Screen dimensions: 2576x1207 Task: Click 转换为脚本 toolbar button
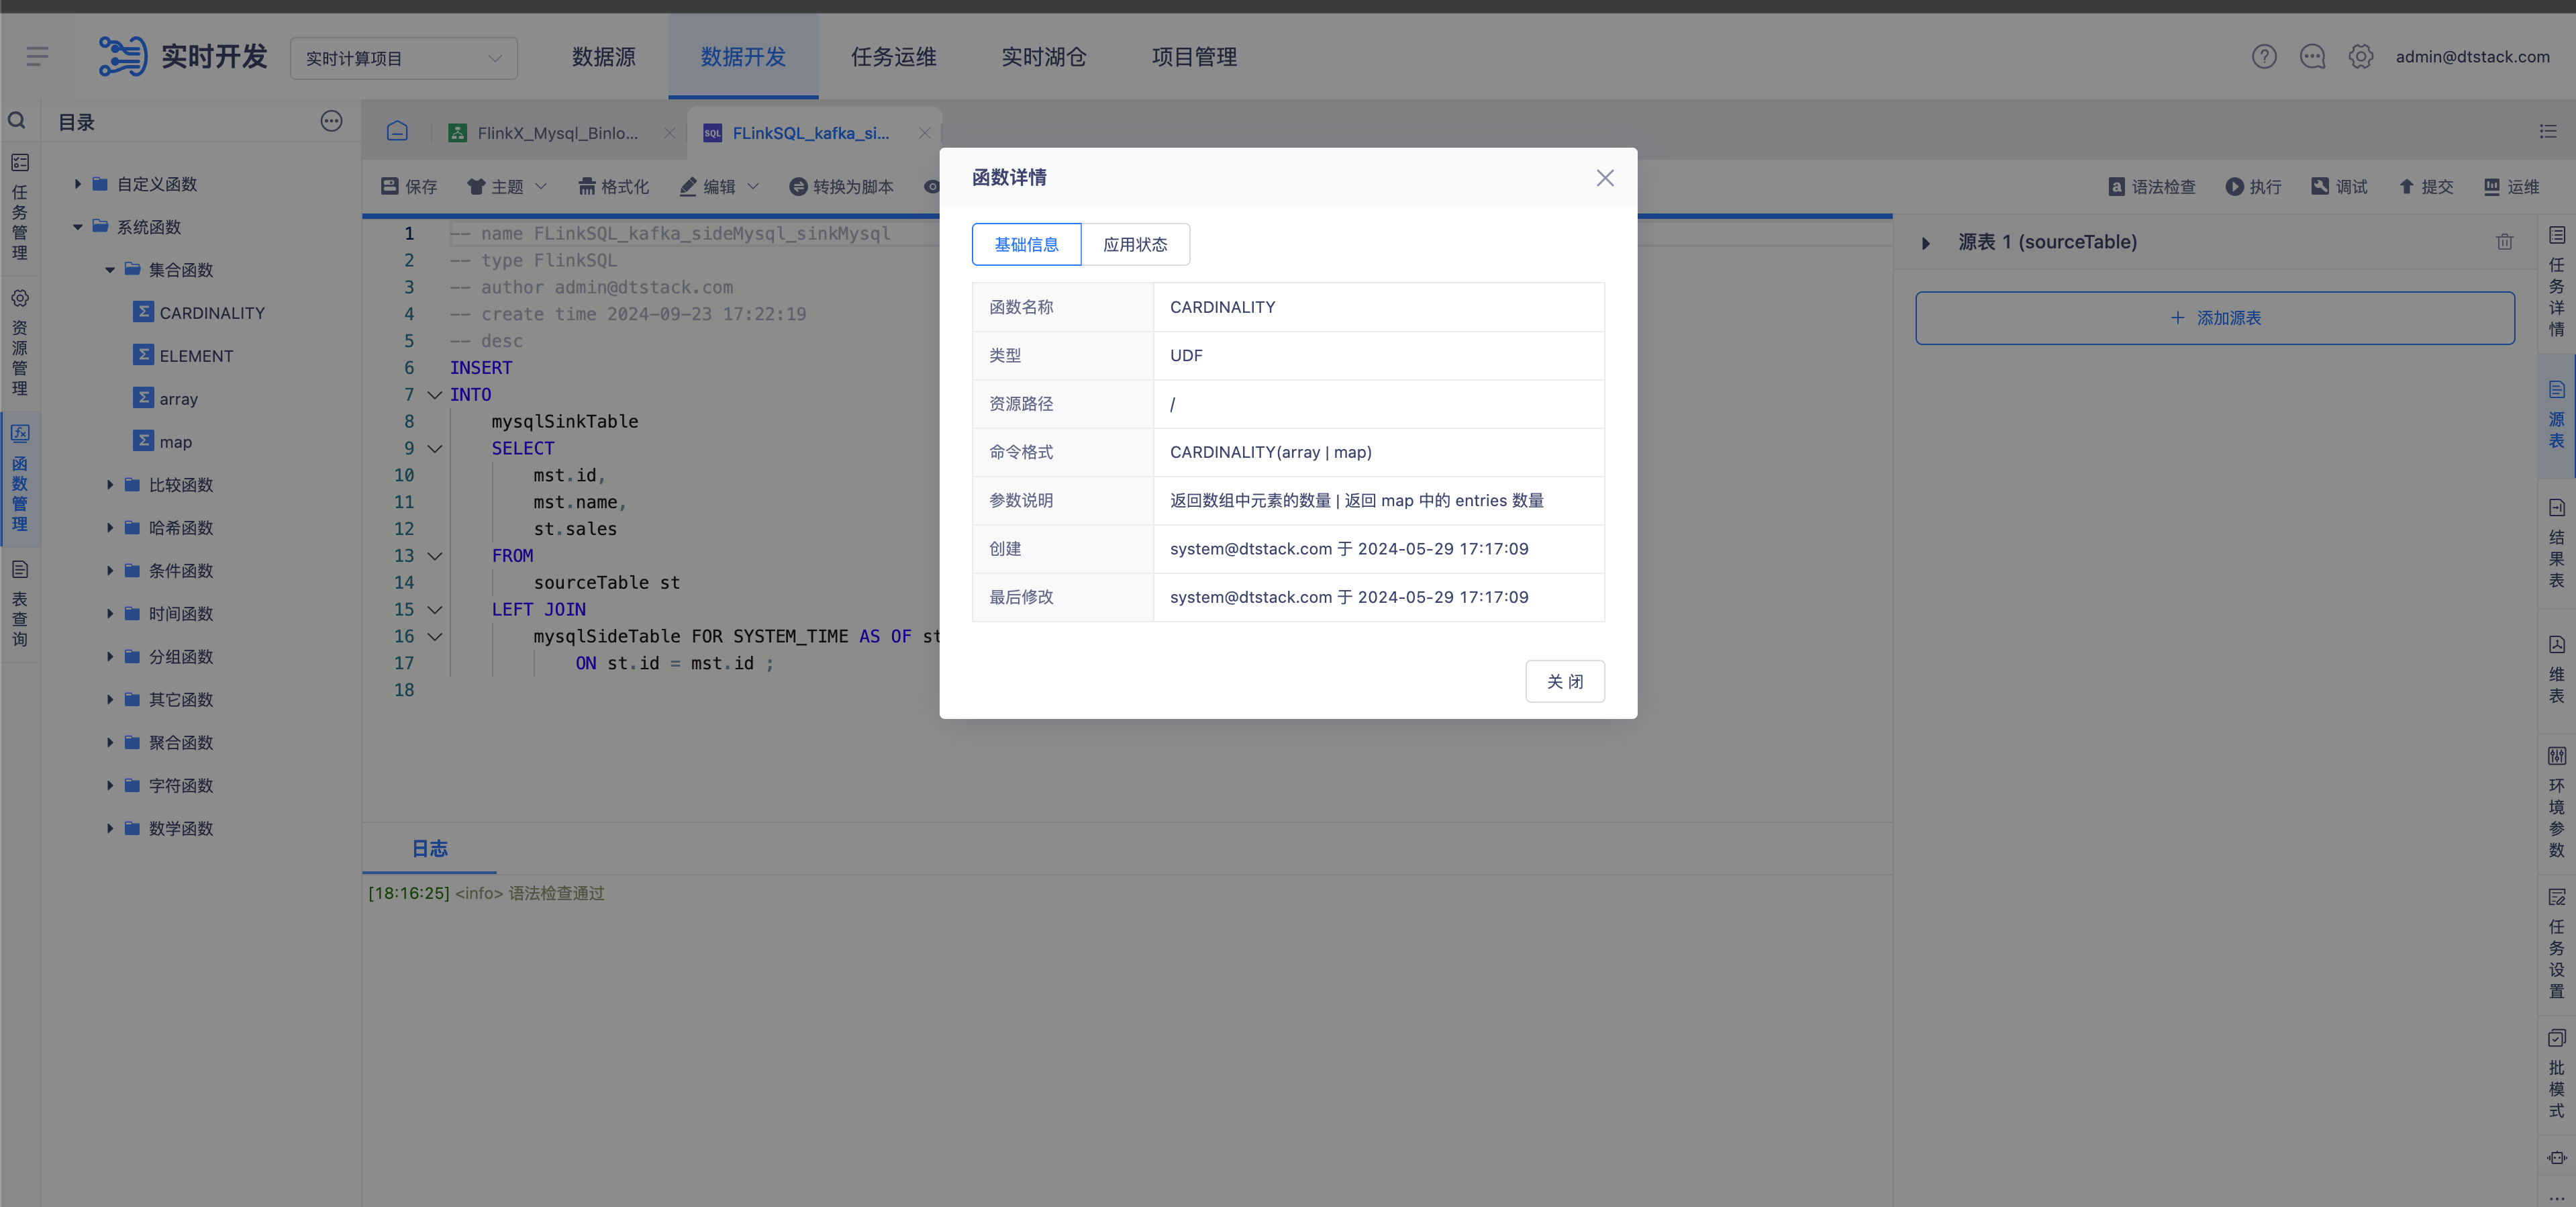click(x=841, y=187)
